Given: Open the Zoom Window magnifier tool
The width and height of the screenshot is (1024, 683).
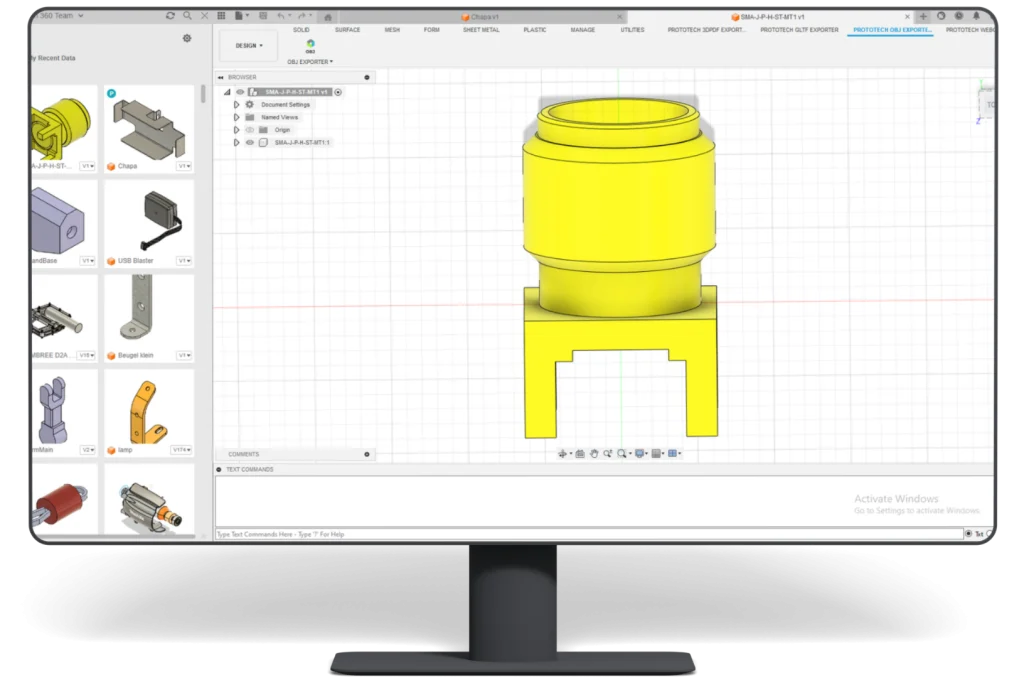Looking at the screenshot, I should point(622,453).
